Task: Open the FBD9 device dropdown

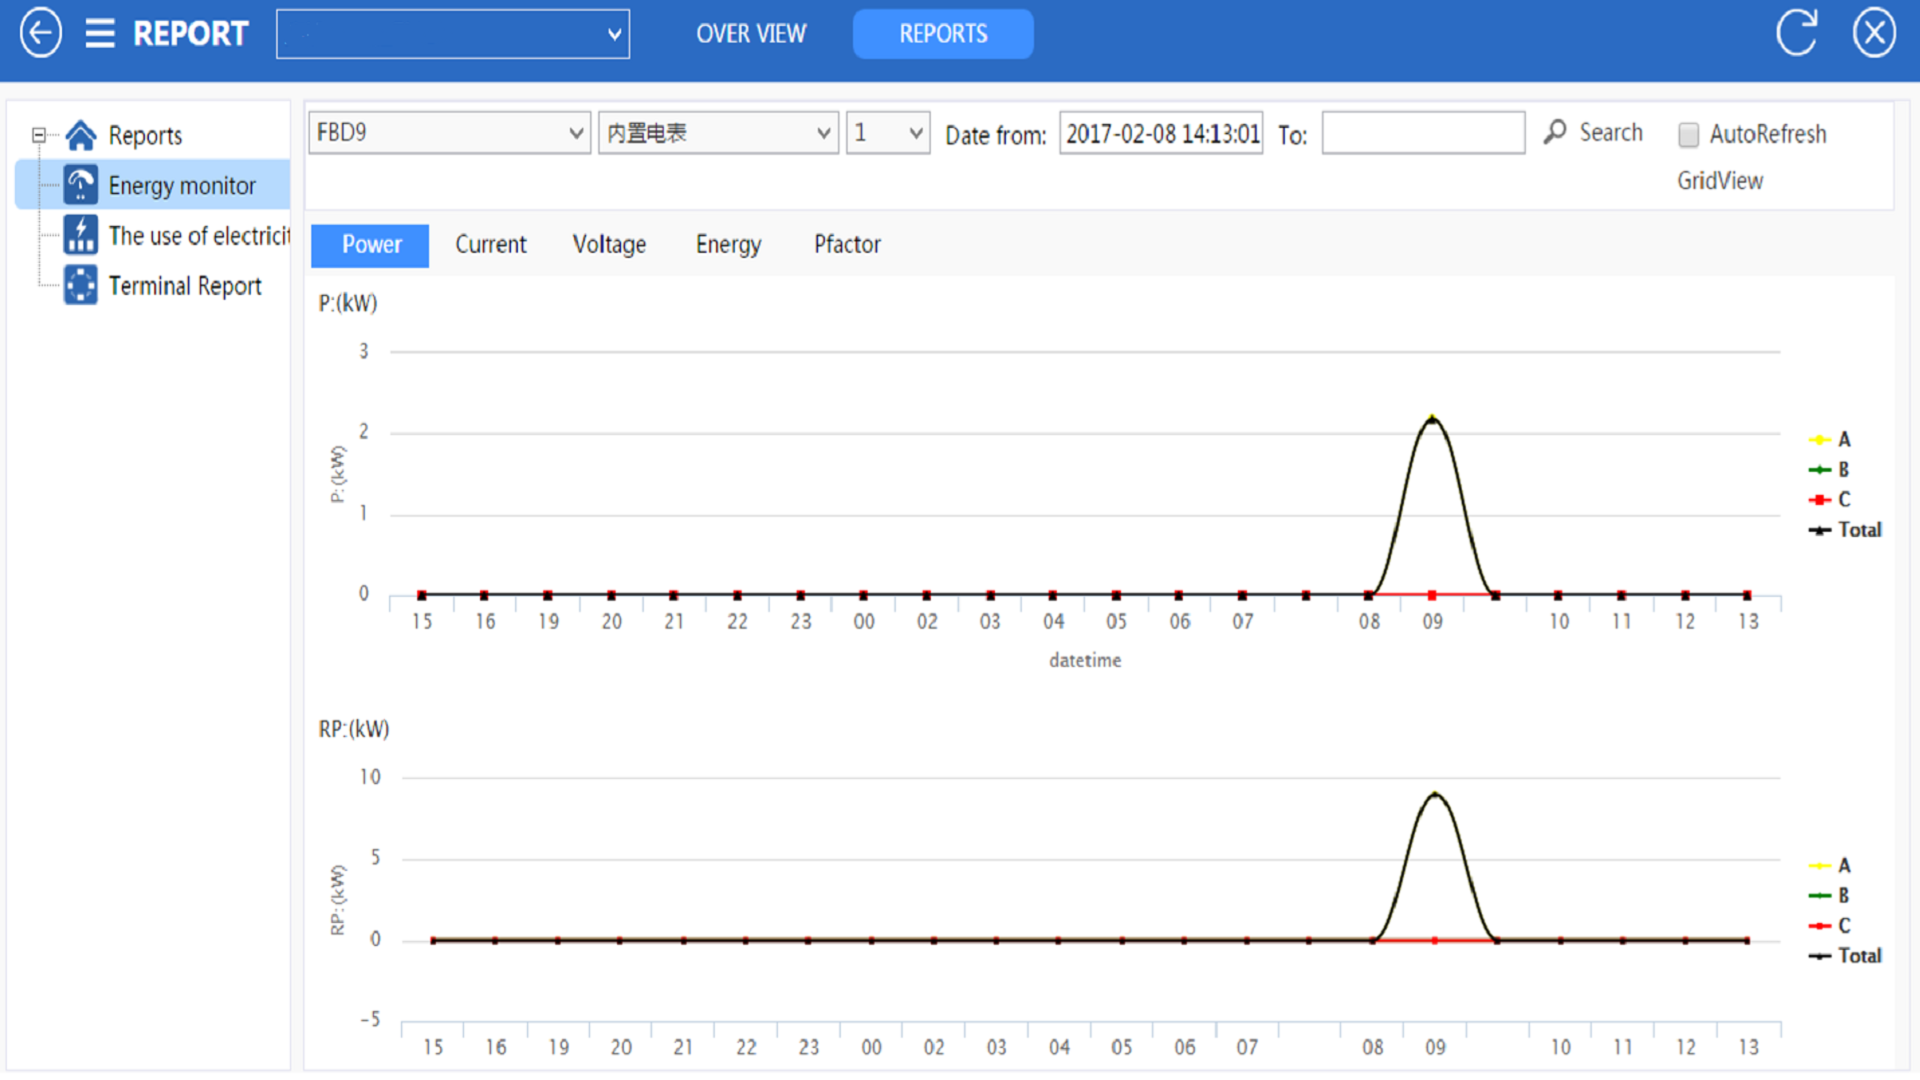Action: click(448, 133)
